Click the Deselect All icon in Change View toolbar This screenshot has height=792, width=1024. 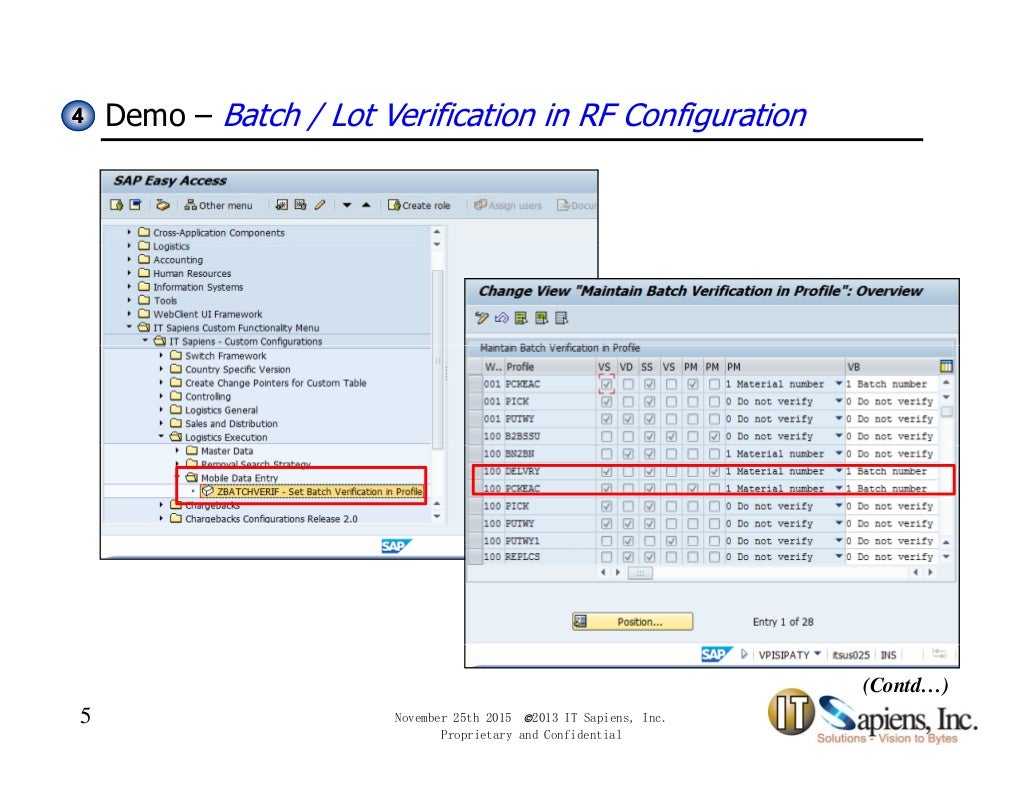click(x=561, y=318)
